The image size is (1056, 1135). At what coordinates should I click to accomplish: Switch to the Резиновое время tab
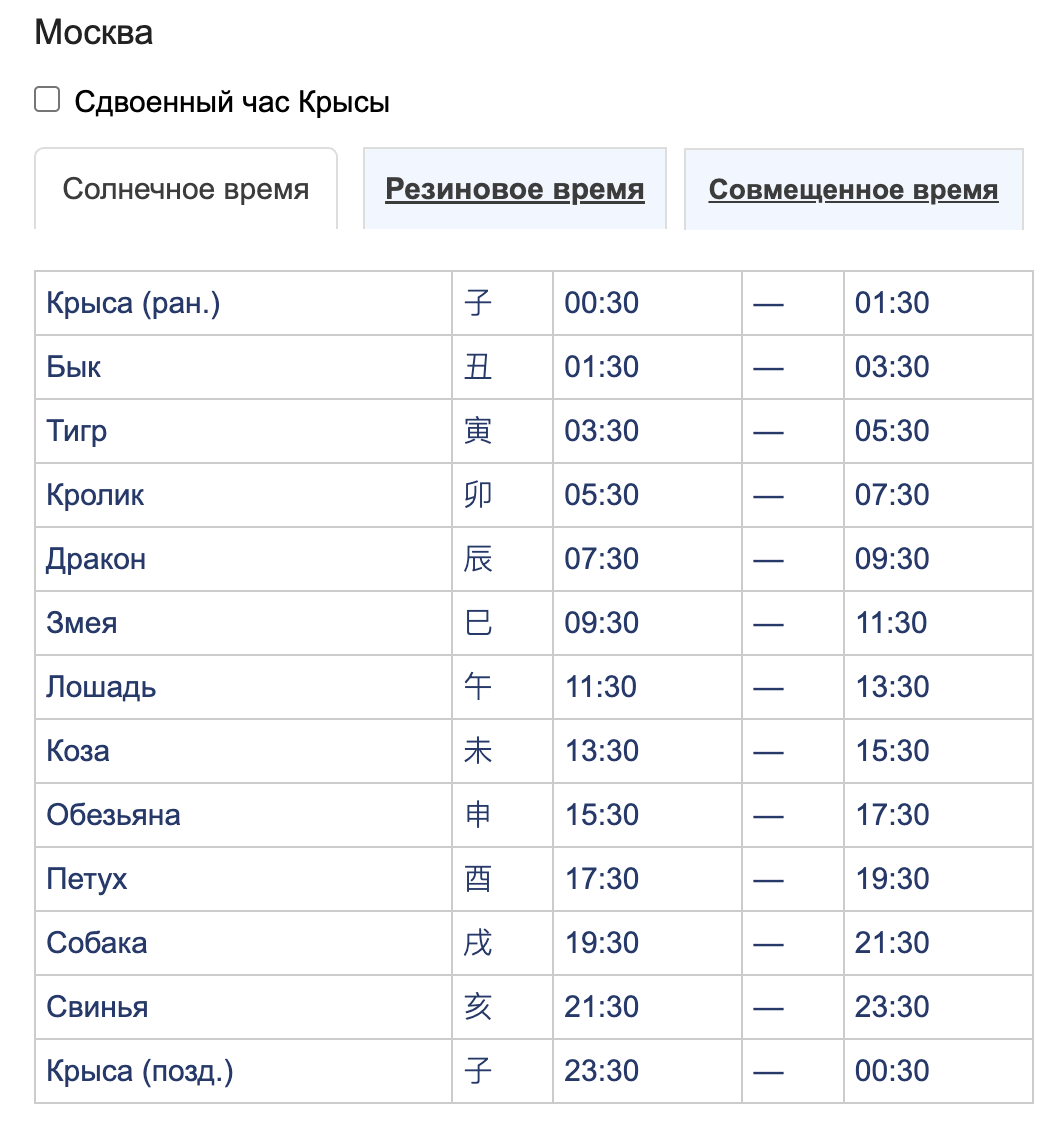(514, 189)
